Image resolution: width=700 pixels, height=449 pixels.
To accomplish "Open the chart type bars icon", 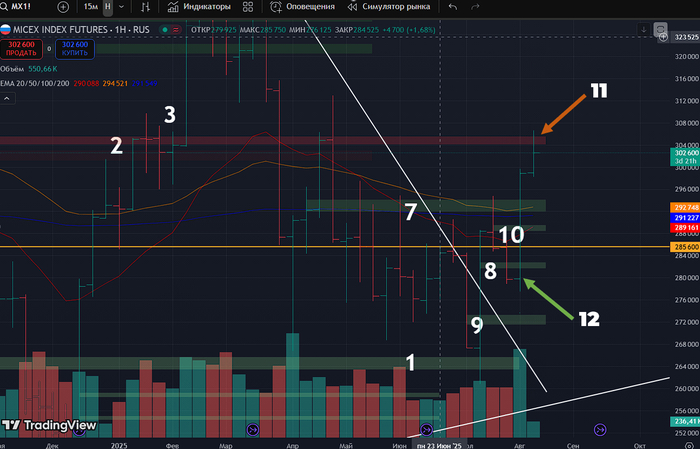I will [x=148, y=6].
